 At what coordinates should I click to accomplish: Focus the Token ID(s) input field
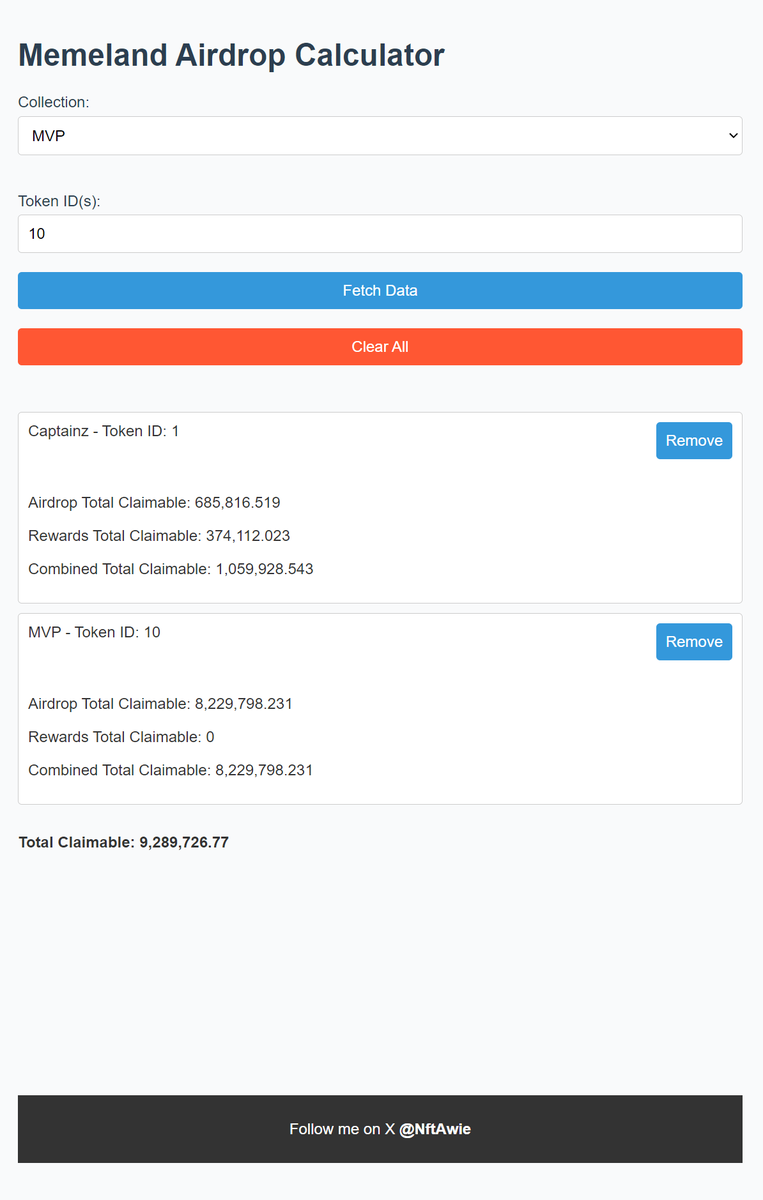tap(380, 234)
